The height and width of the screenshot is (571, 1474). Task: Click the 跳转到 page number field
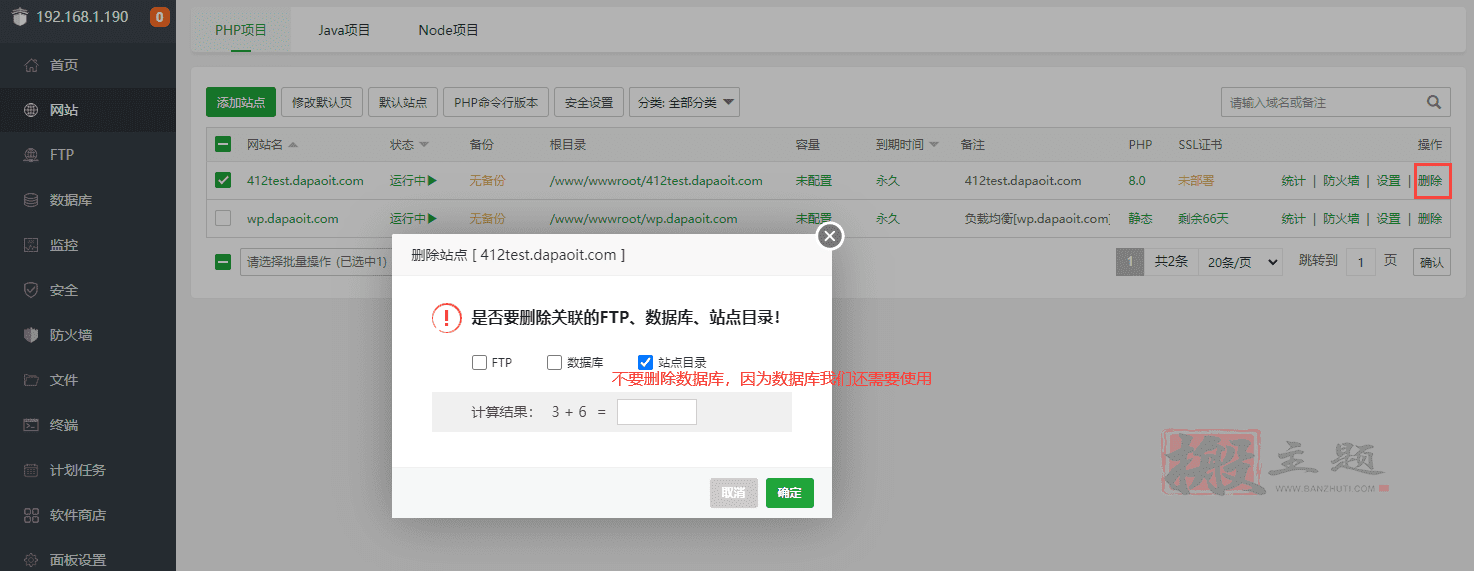coord(1361,262)
